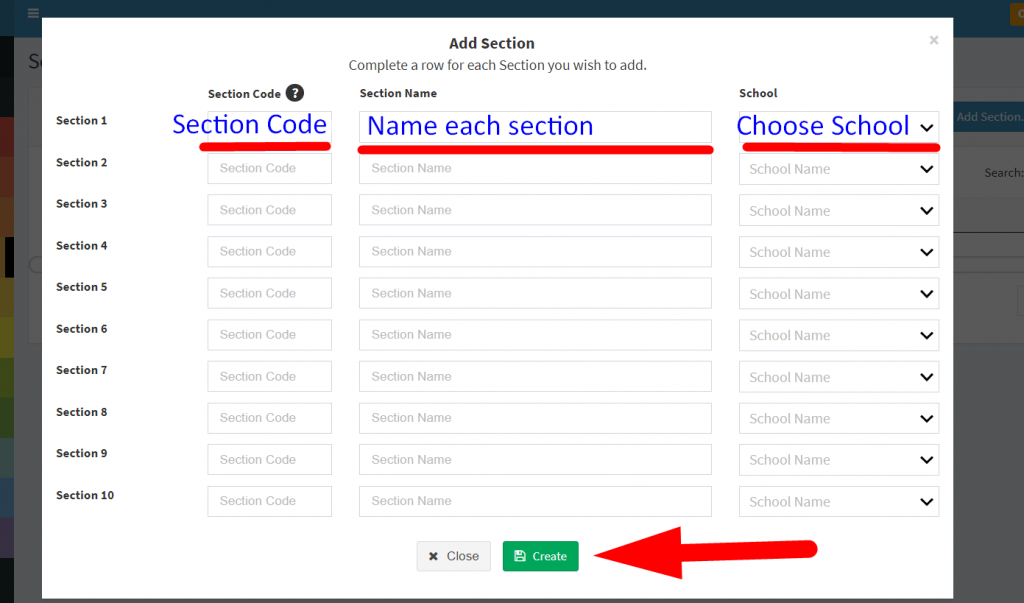Open the Section 9 School Name dropdown
Screen dimensions: 1024x603
coord(839,460)
